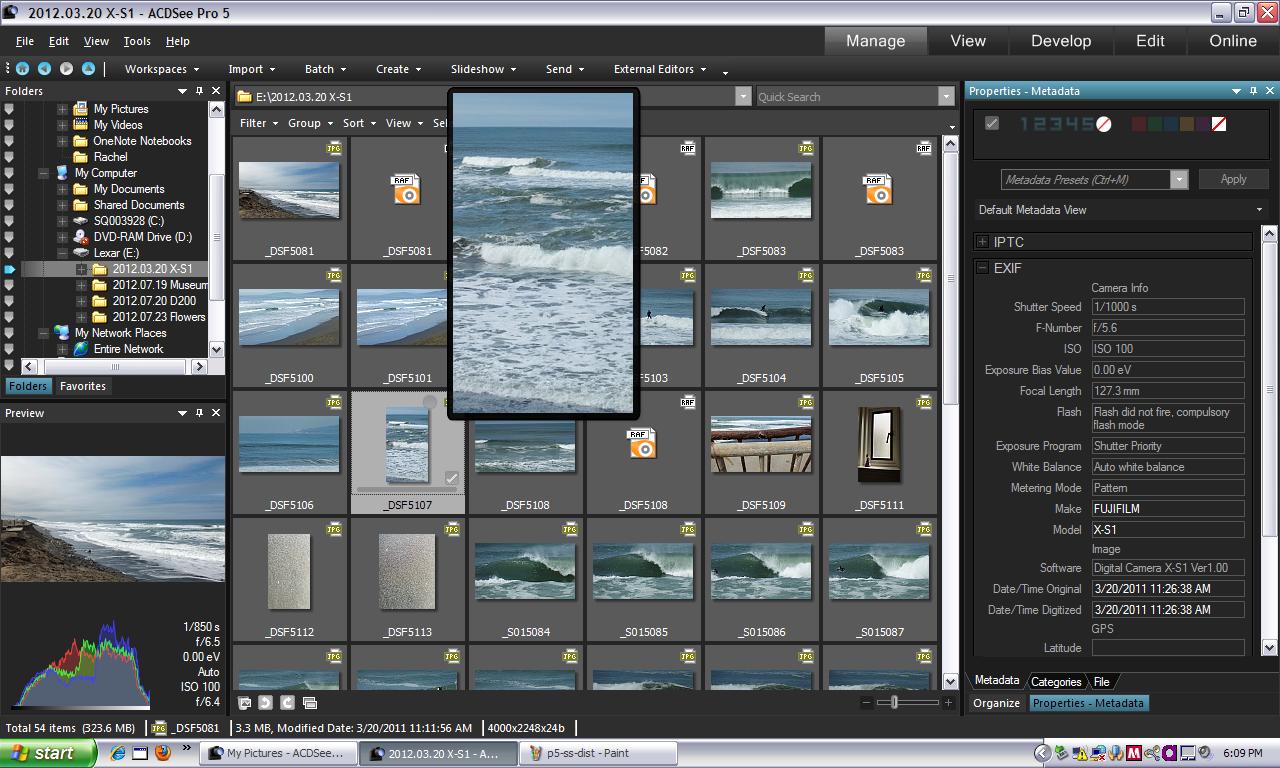This screenshot has width=1280, height=768.
Task: Pin the Properties - Metadata panel
Action: [x=1253, y=91]
